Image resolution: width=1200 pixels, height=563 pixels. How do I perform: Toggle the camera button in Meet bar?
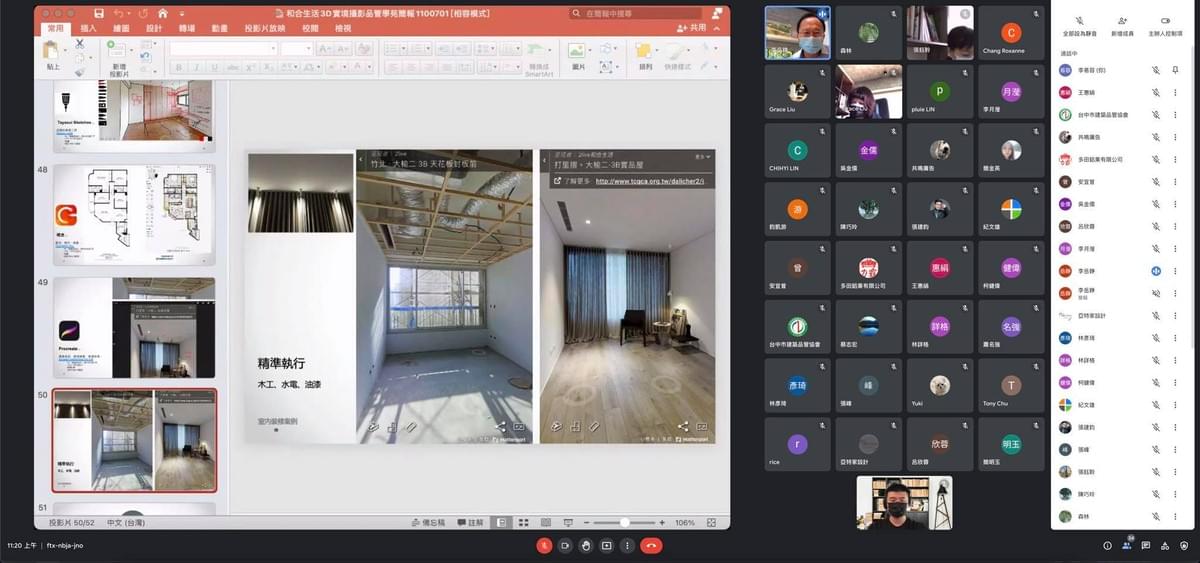click(565, 545)
